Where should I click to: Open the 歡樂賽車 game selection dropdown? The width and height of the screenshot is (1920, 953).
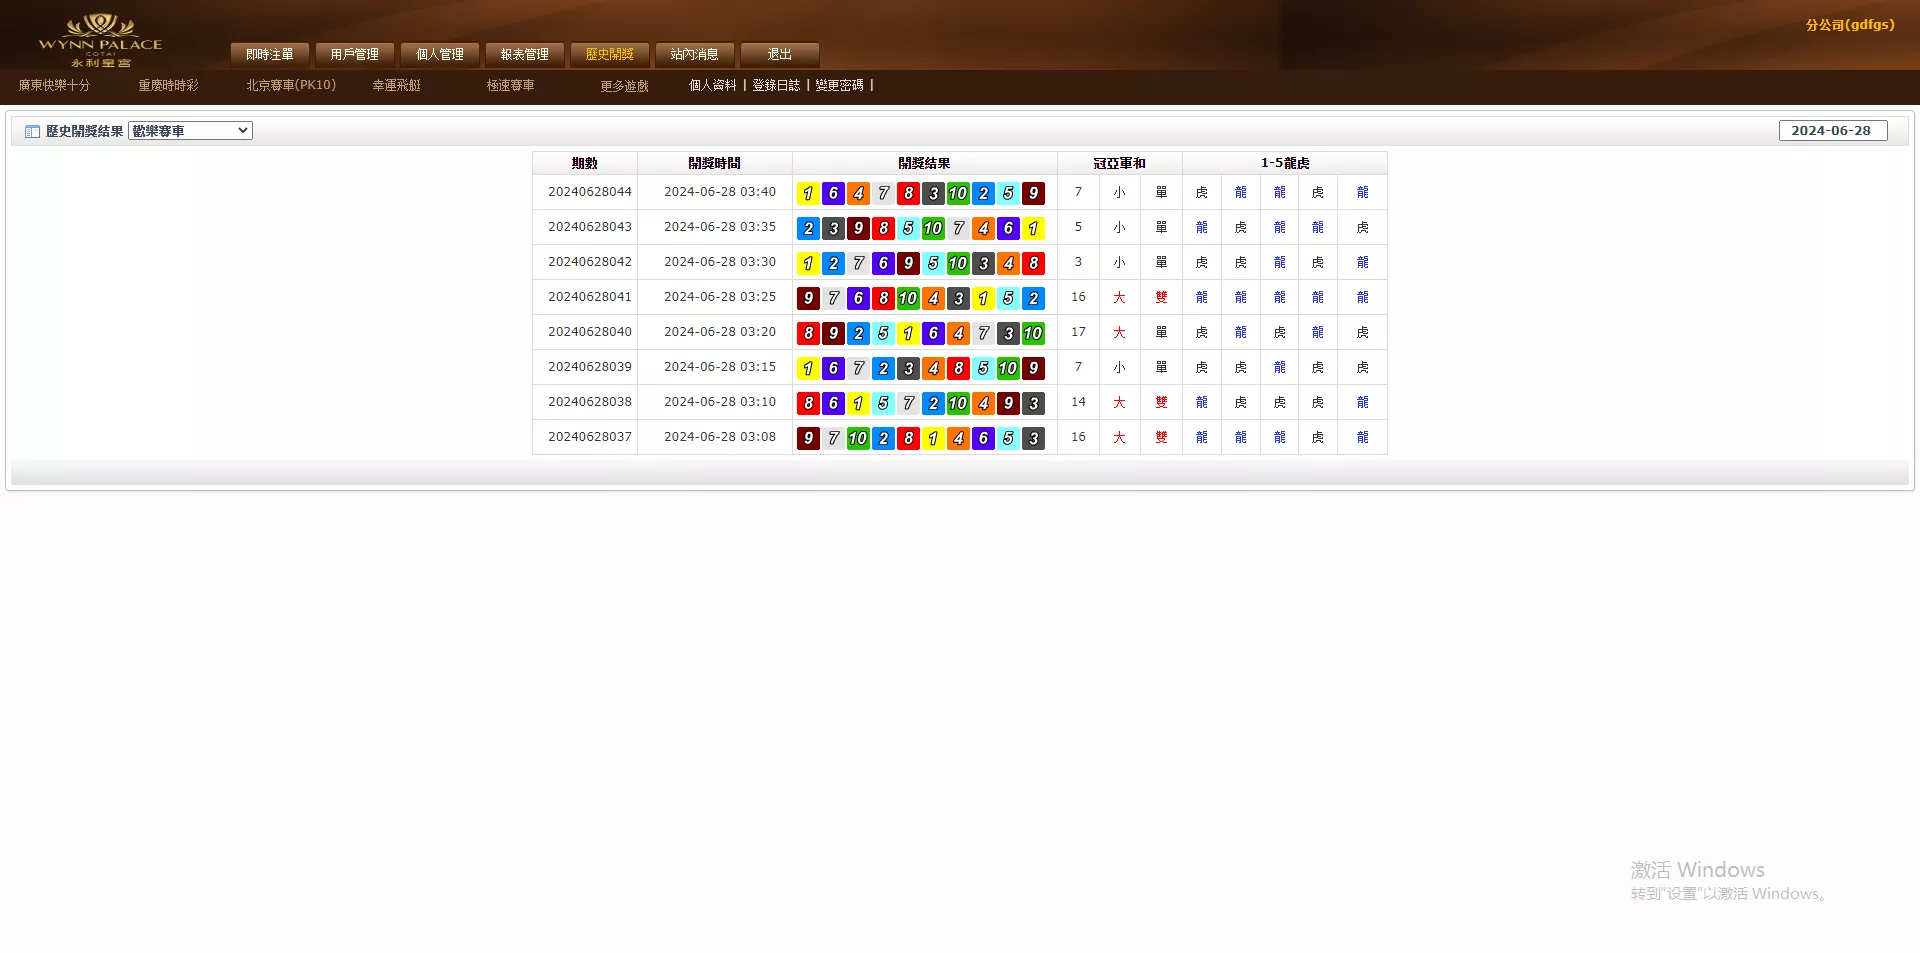click(189, 130)
